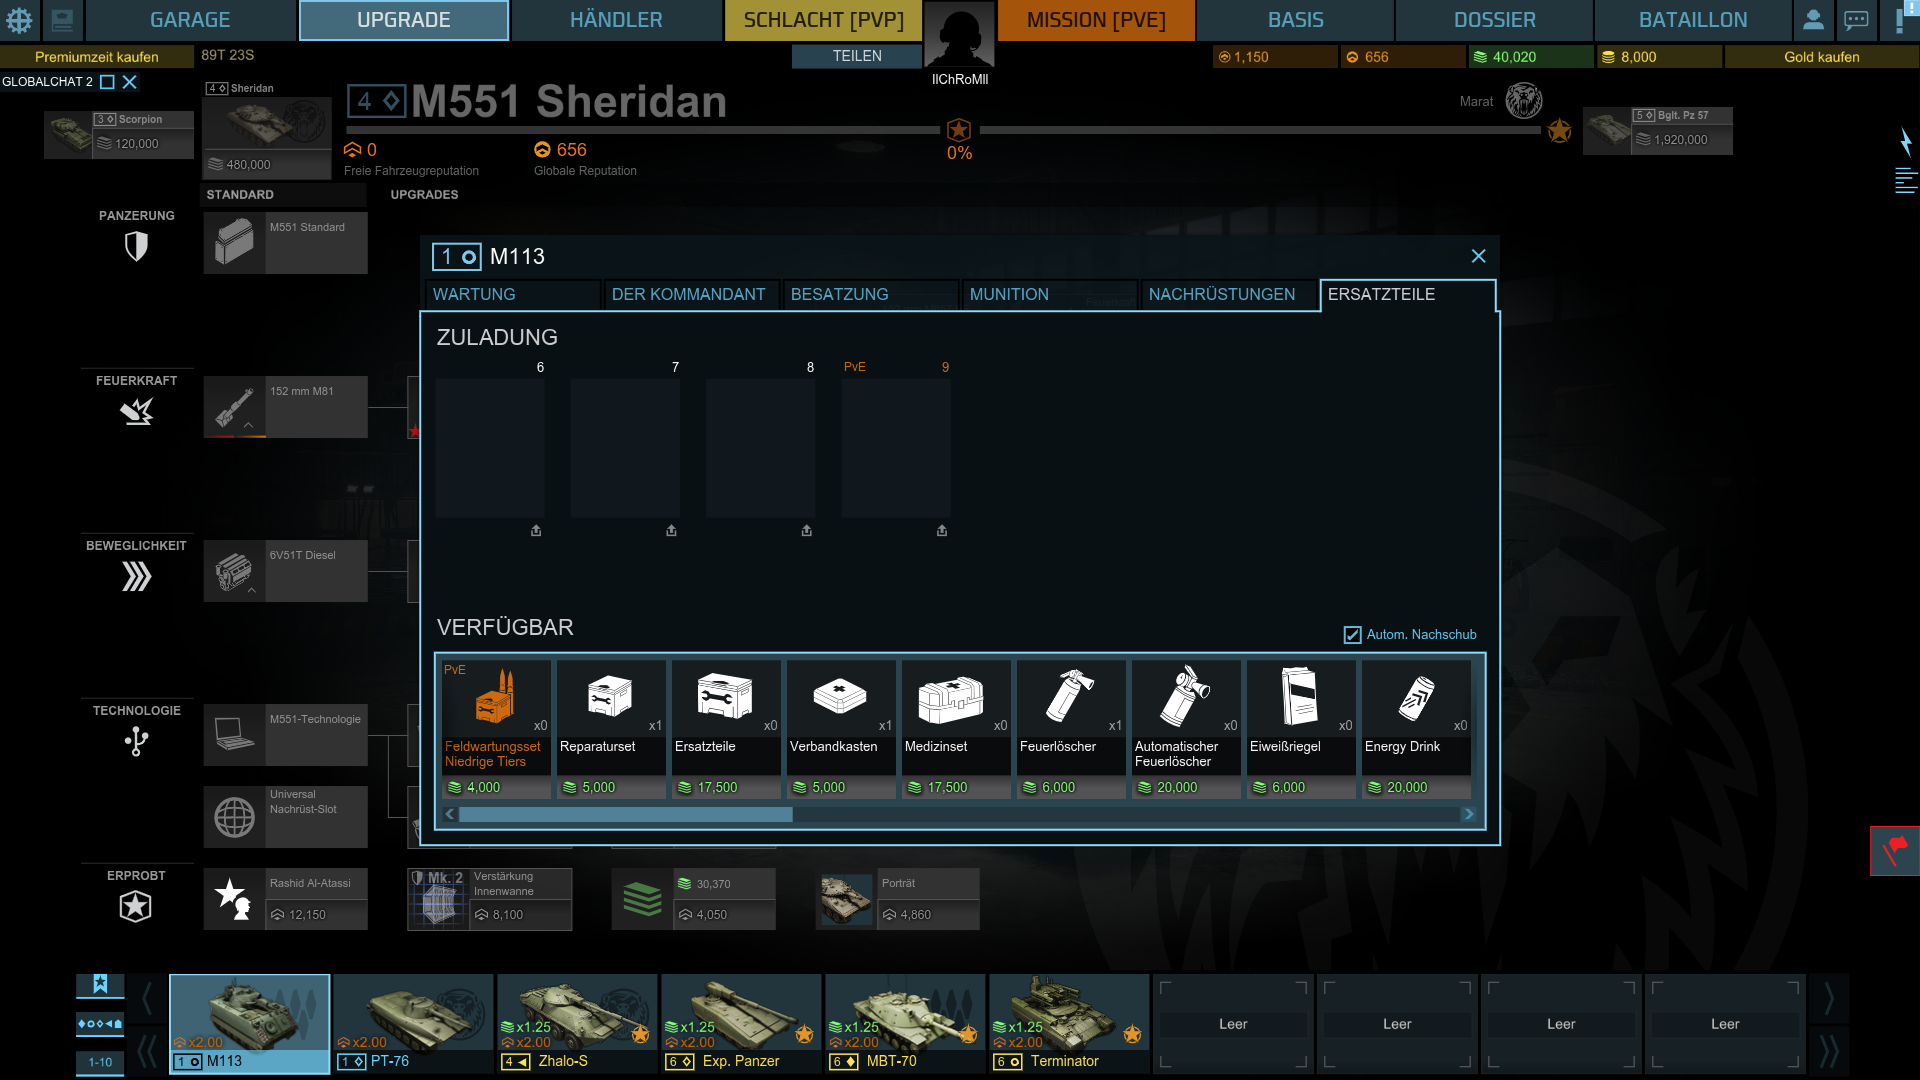This screenshot has height=1080, width=1920.
Task: Open the GARAGE main tab
Action: click(x=190, y=20)
